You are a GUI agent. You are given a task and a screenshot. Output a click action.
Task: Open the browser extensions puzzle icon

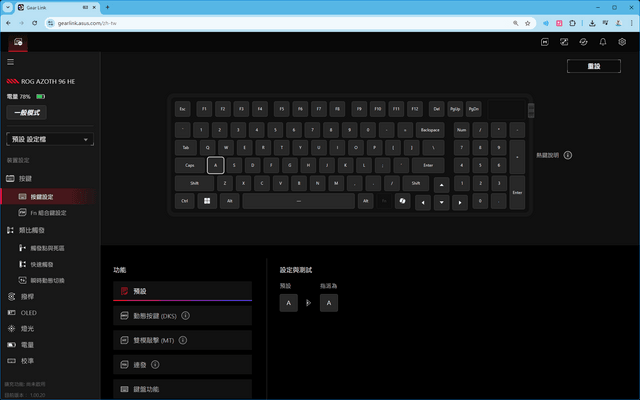point(572,23)
